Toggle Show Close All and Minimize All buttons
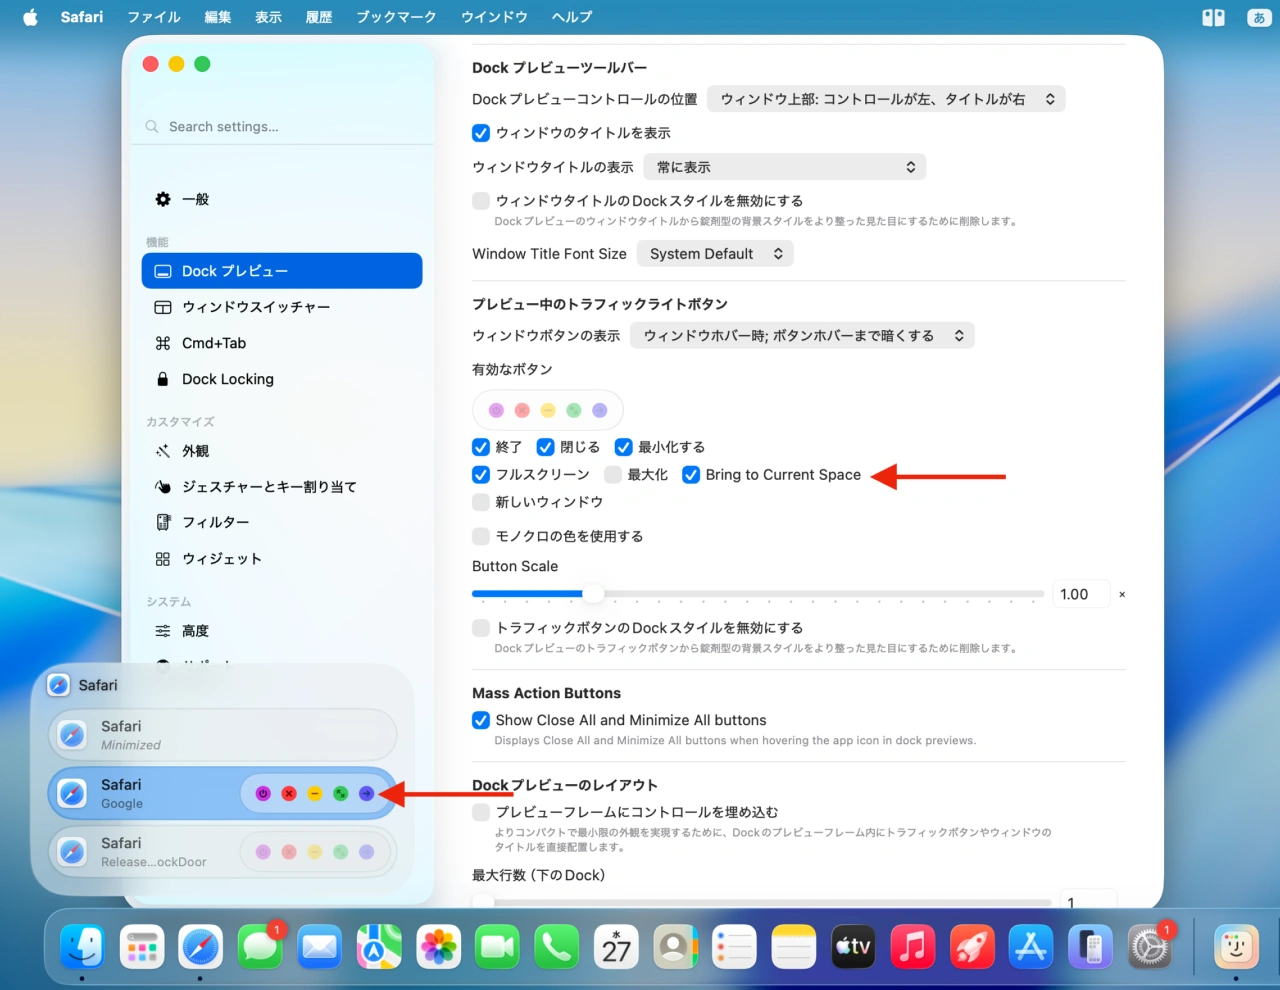 tap(481, 720)
